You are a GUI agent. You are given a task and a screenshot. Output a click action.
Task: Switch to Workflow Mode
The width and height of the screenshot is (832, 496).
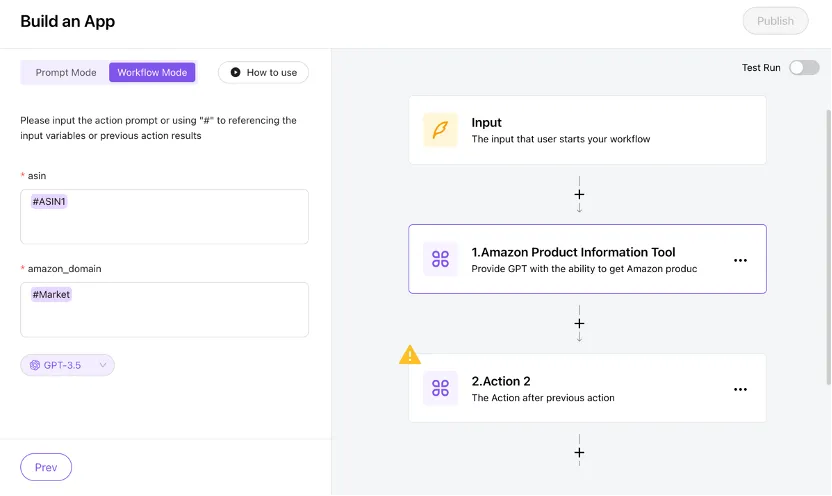[x=152, y=73]
